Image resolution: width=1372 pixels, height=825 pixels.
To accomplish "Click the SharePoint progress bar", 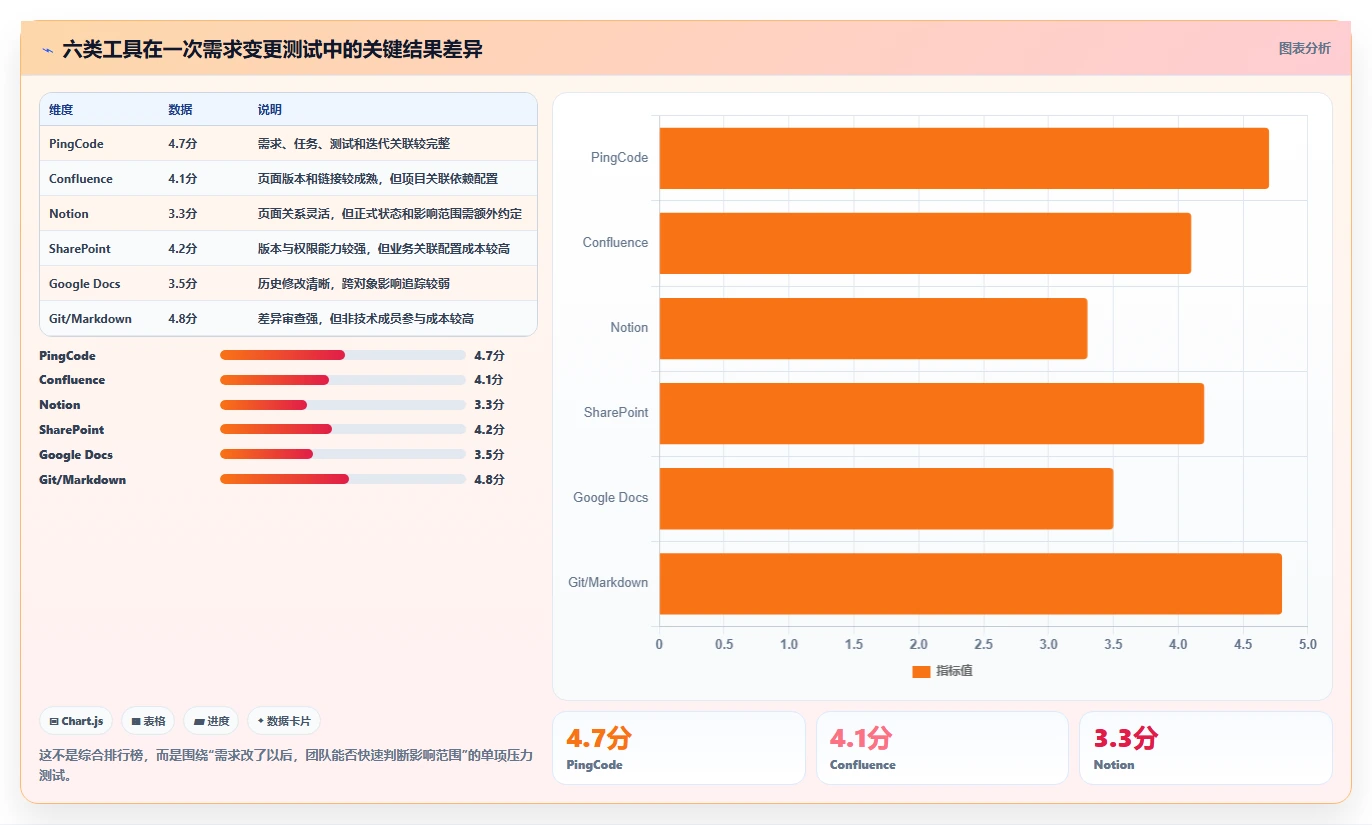I will (343, 430).
